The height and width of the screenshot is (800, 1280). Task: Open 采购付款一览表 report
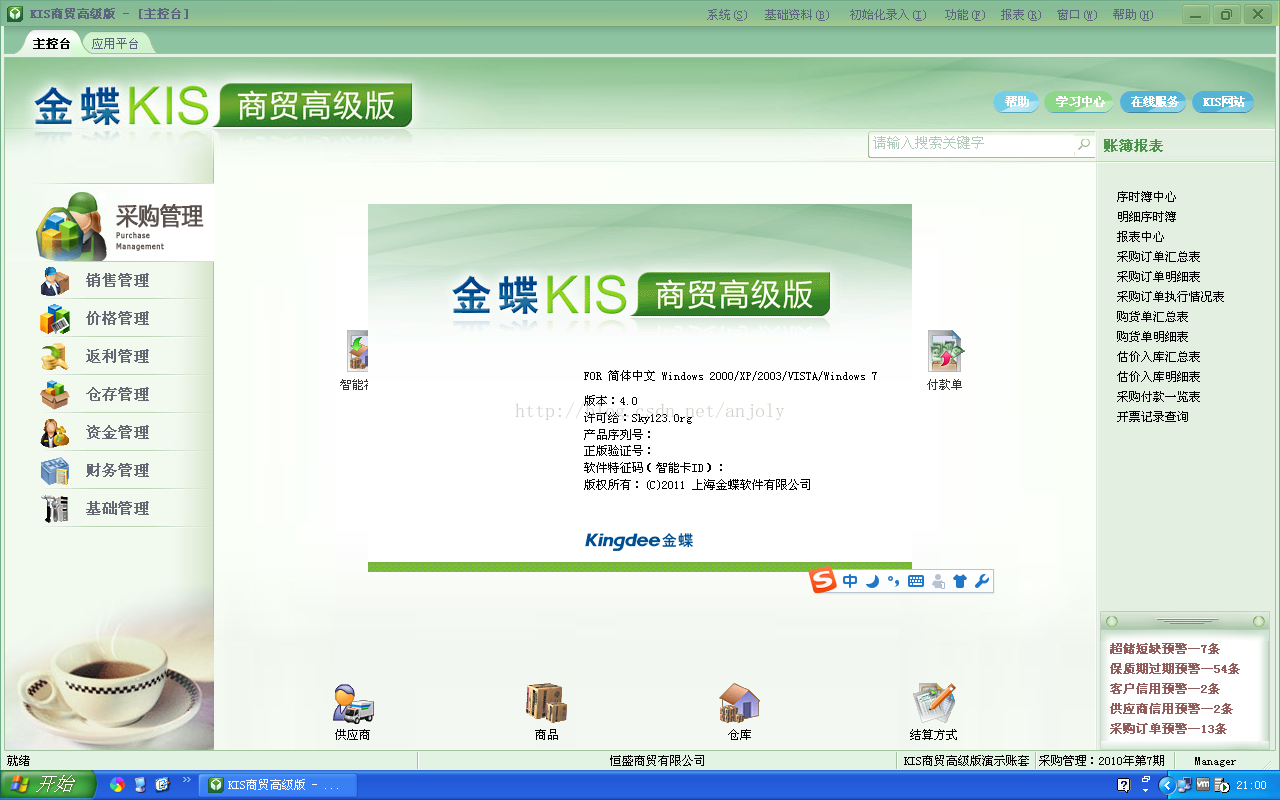1158,397
